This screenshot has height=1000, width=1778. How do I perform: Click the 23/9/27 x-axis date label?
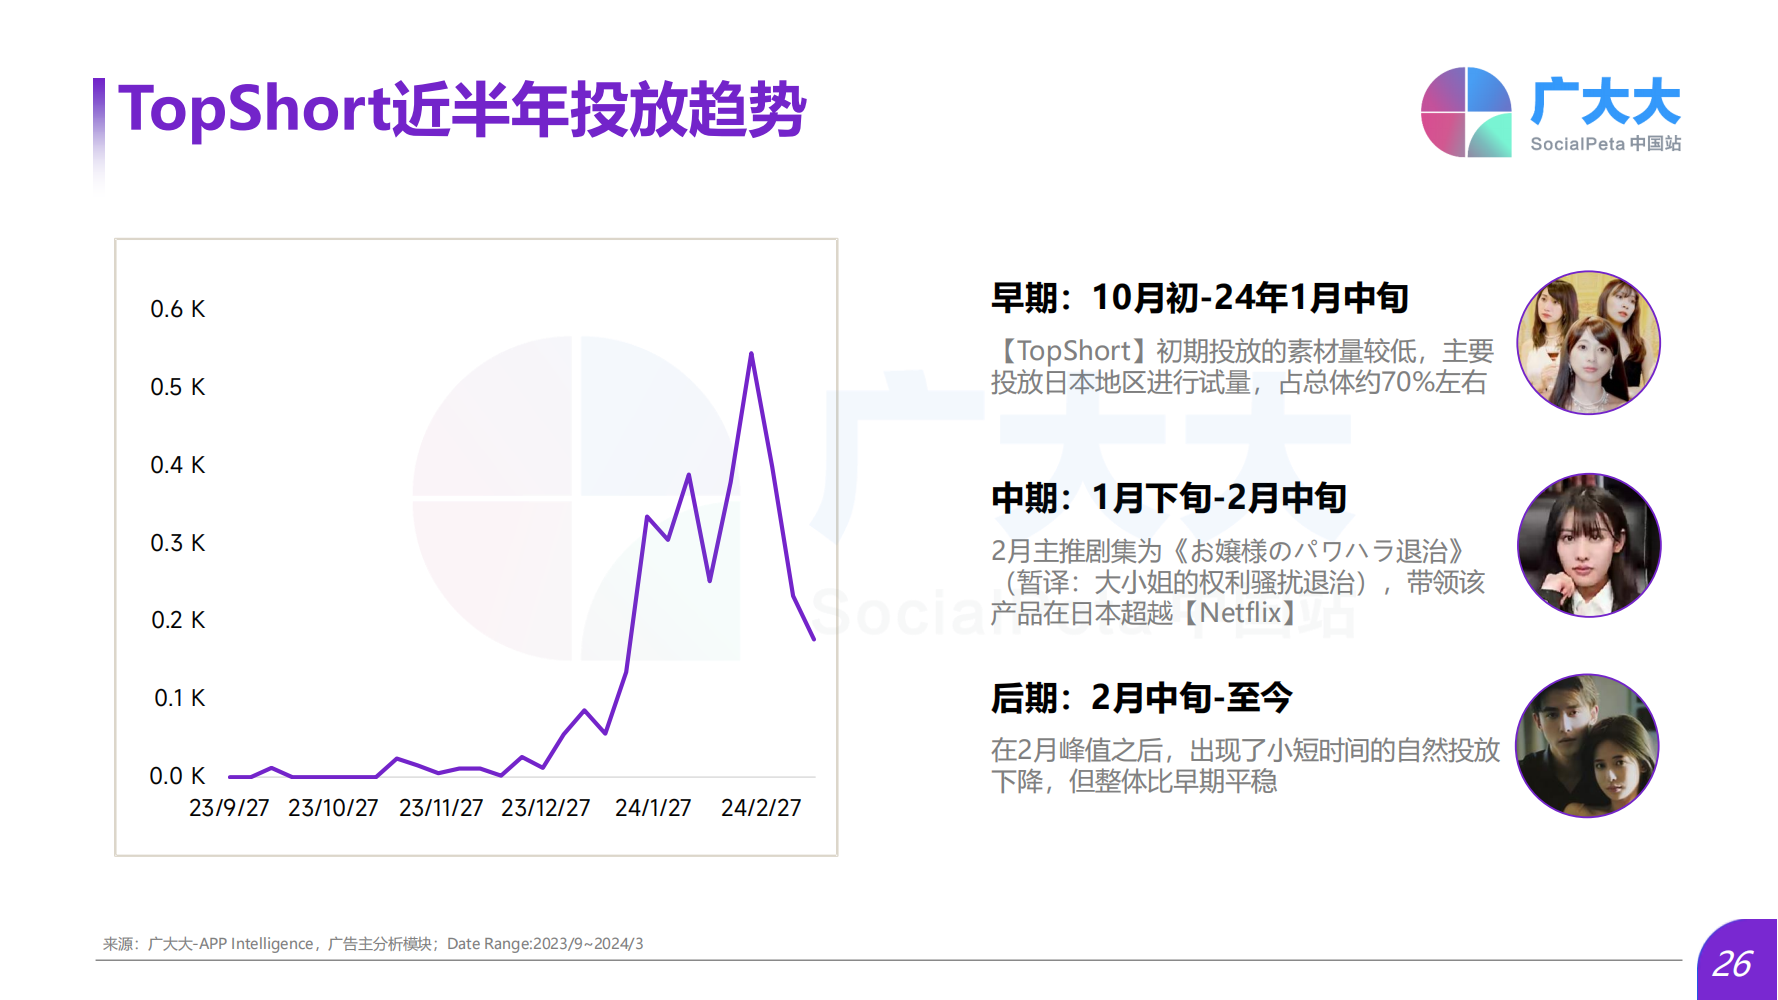(x=229, y=808)
